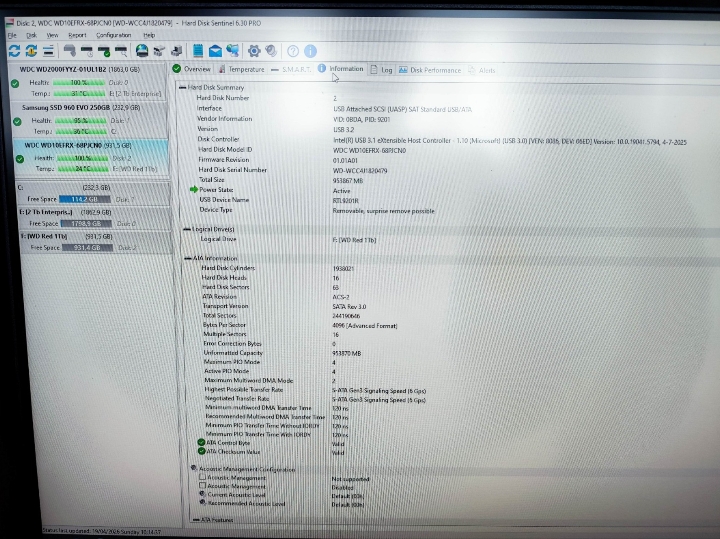Select the E: [2 Tb Enterprise] partition
This screenshot has width=720, height=539.
[95, 218]
